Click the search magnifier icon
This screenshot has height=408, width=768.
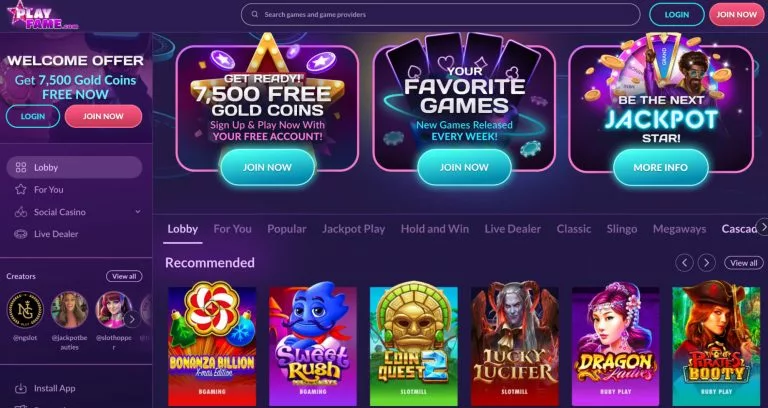pyautogui.click(x=255, y=15)
